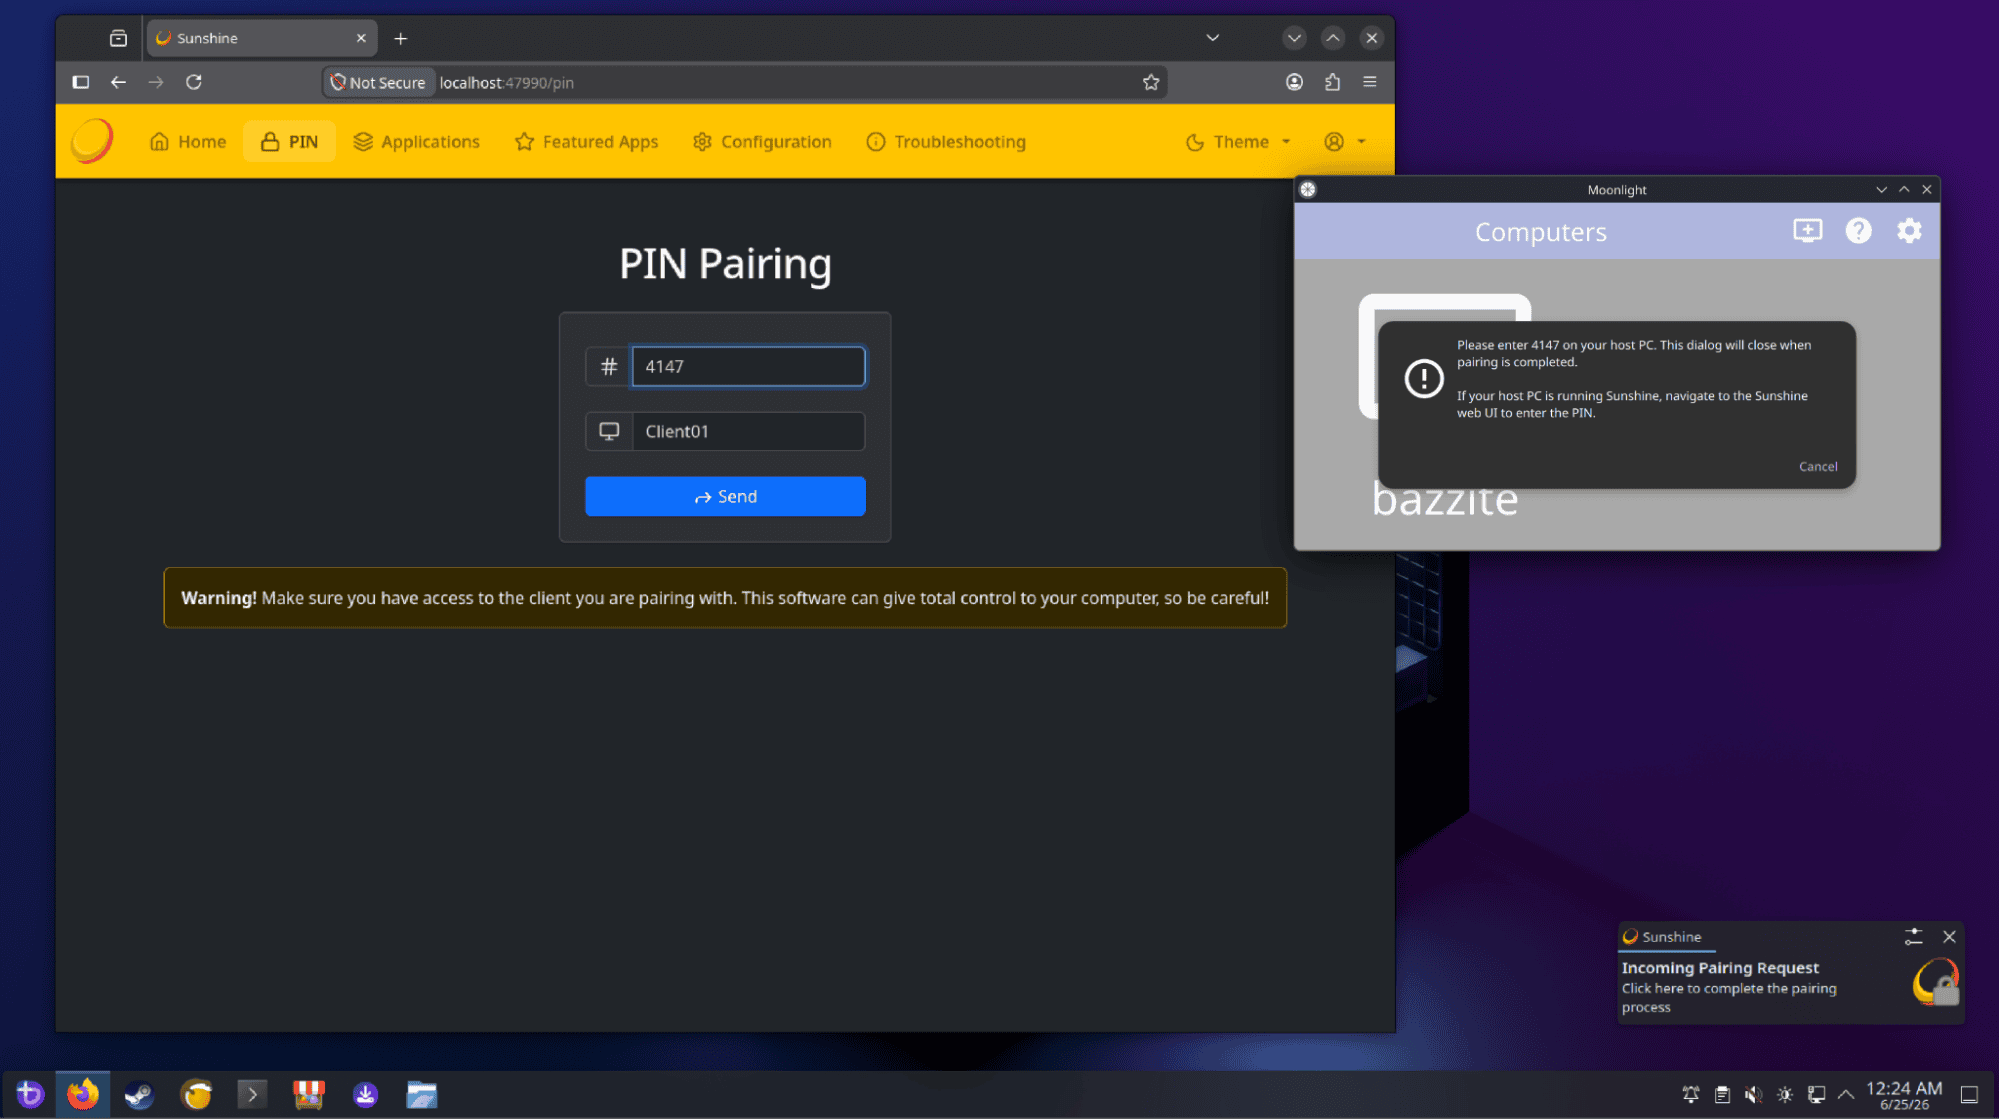Open the display configuration tray icon
The height and width of the screenshot is (1119, 1999).
[x=1816, y=1095]
